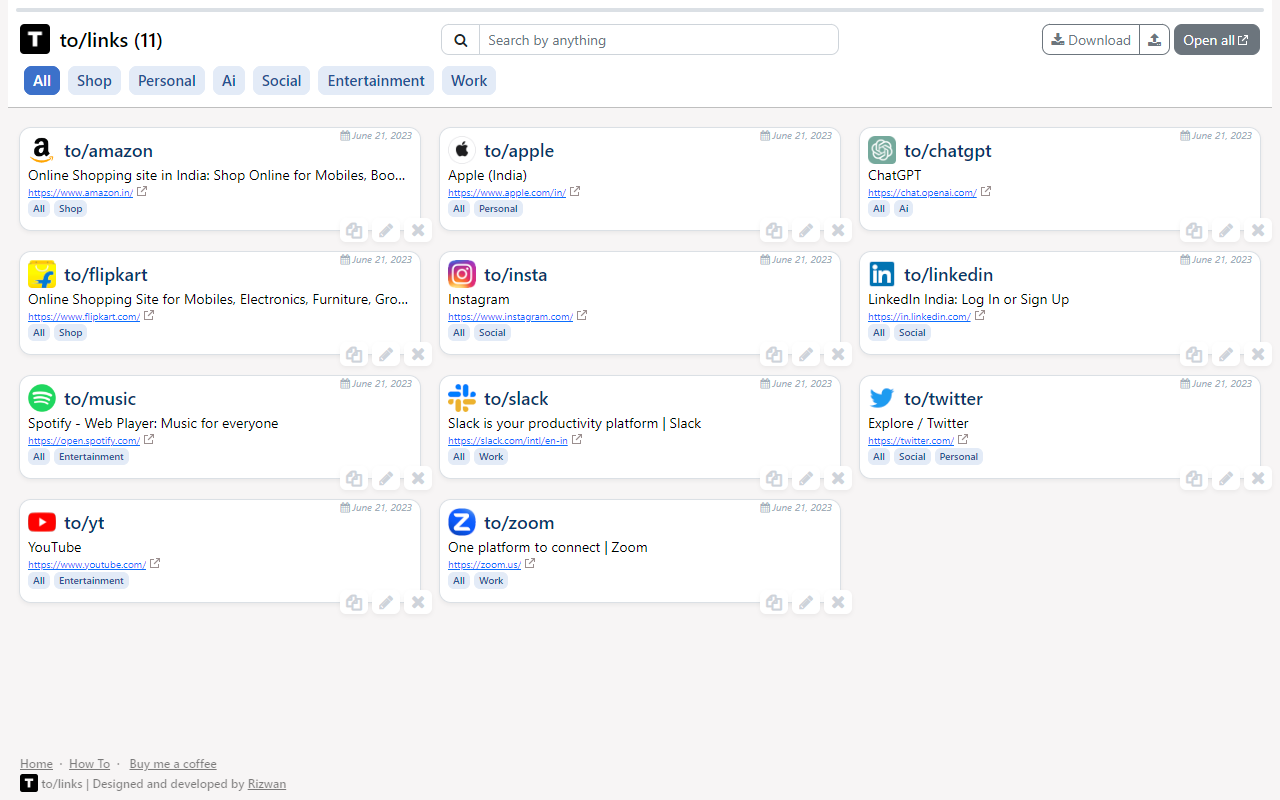The height and width of the screenshot is (800, 1280).
Task: Click the YouTube logo on to/yt card
Action: coord(42,522)
